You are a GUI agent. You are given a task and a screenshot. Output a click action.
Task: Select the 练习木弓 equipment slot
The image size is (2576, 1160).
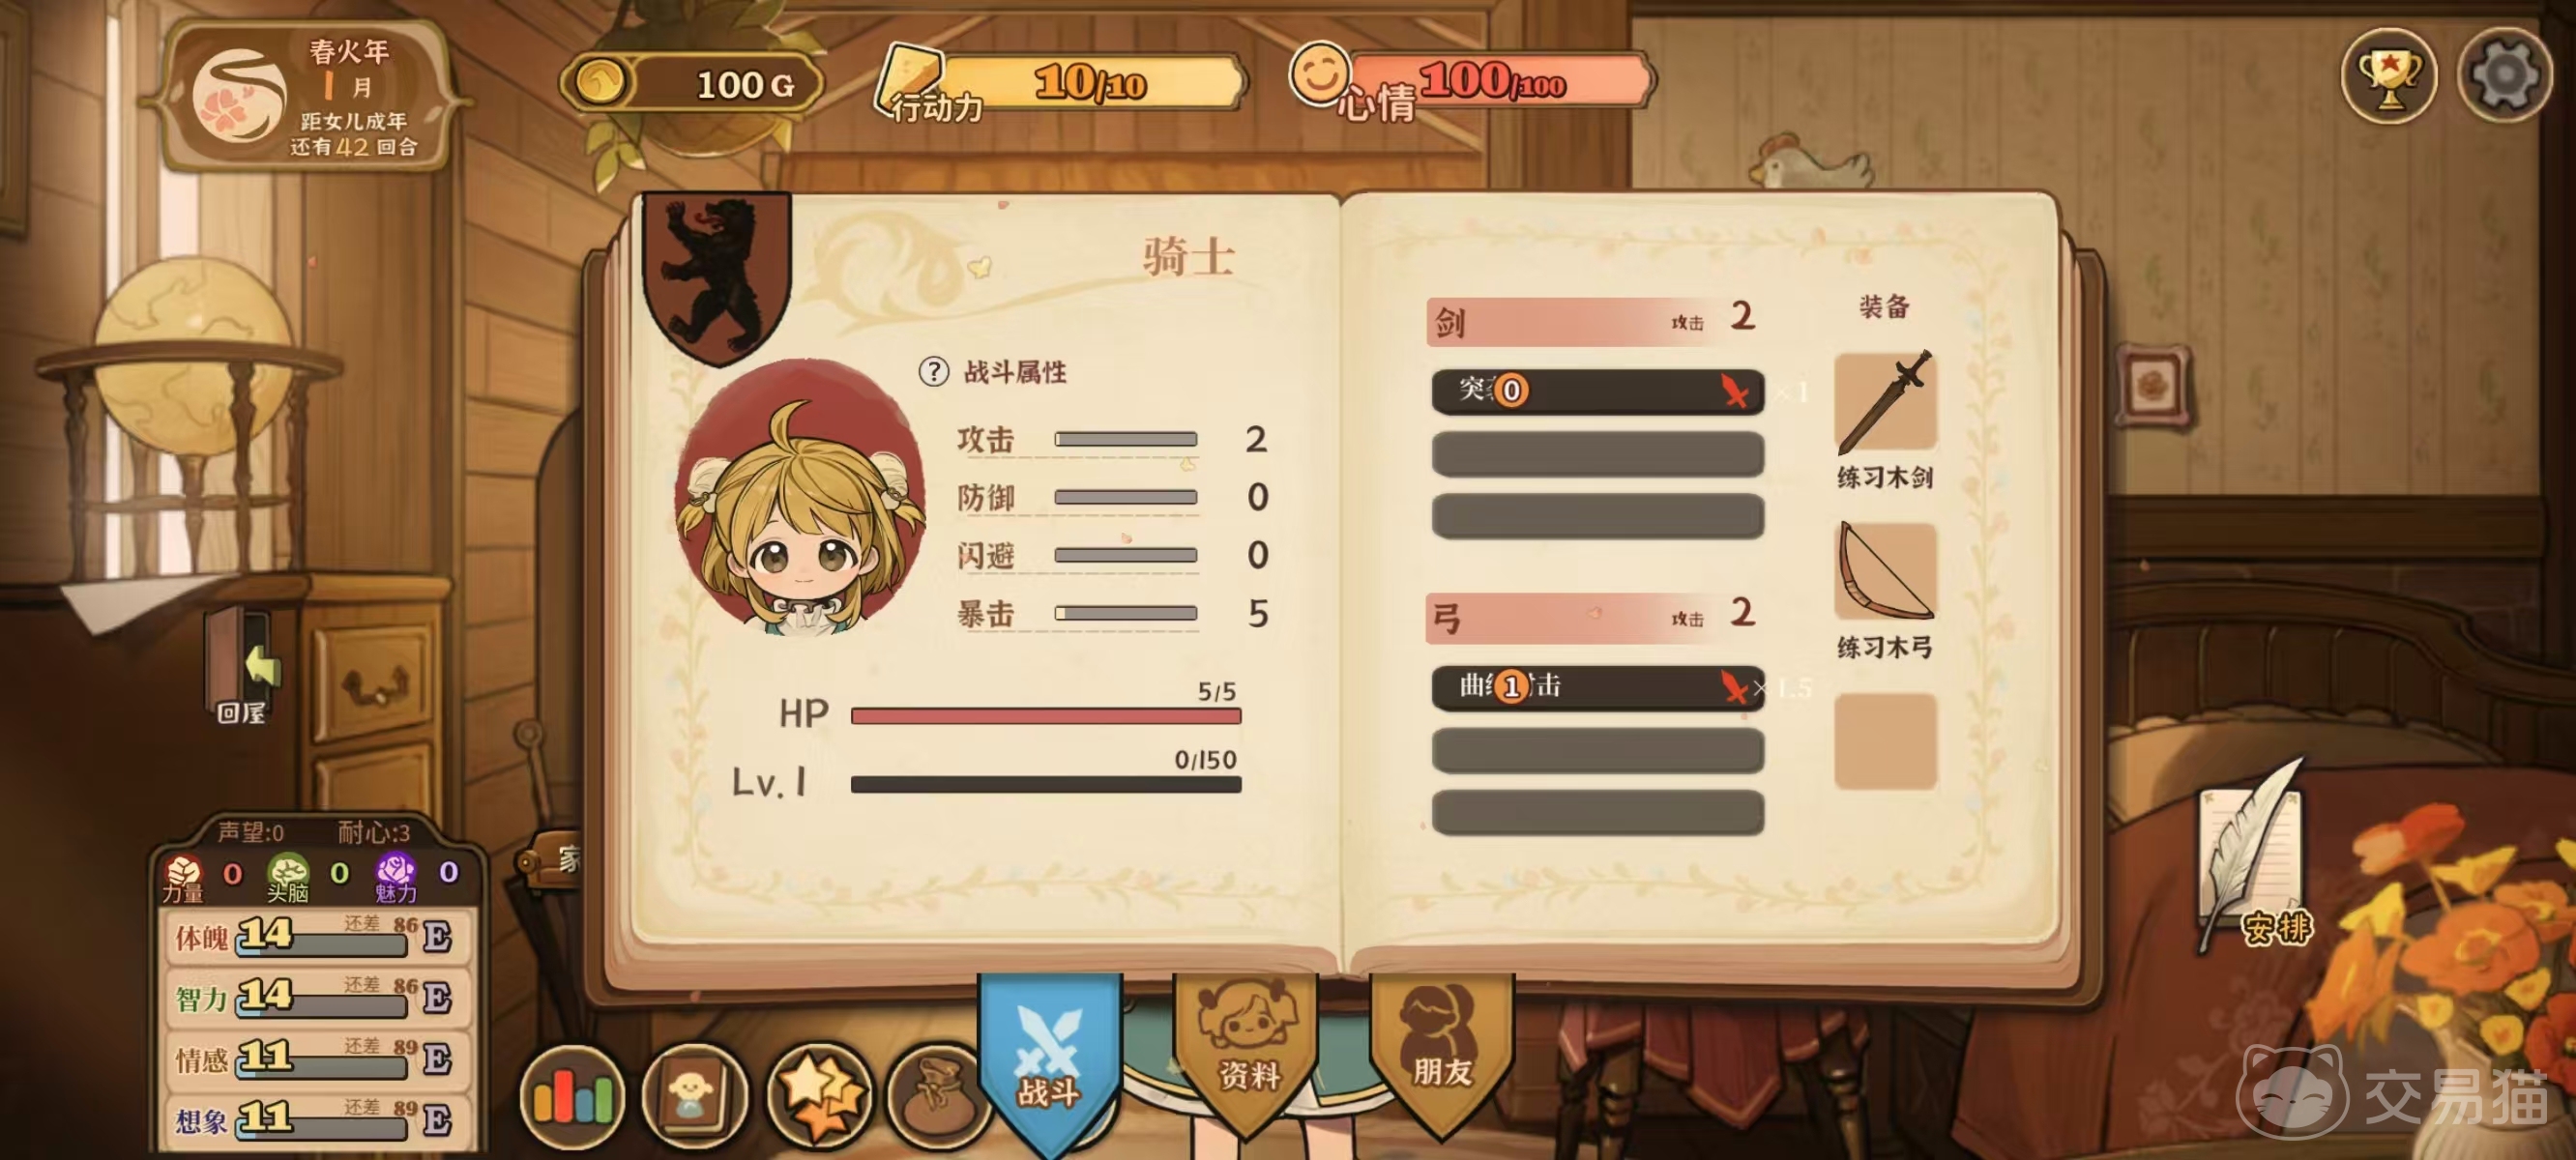click(1885, 572)
